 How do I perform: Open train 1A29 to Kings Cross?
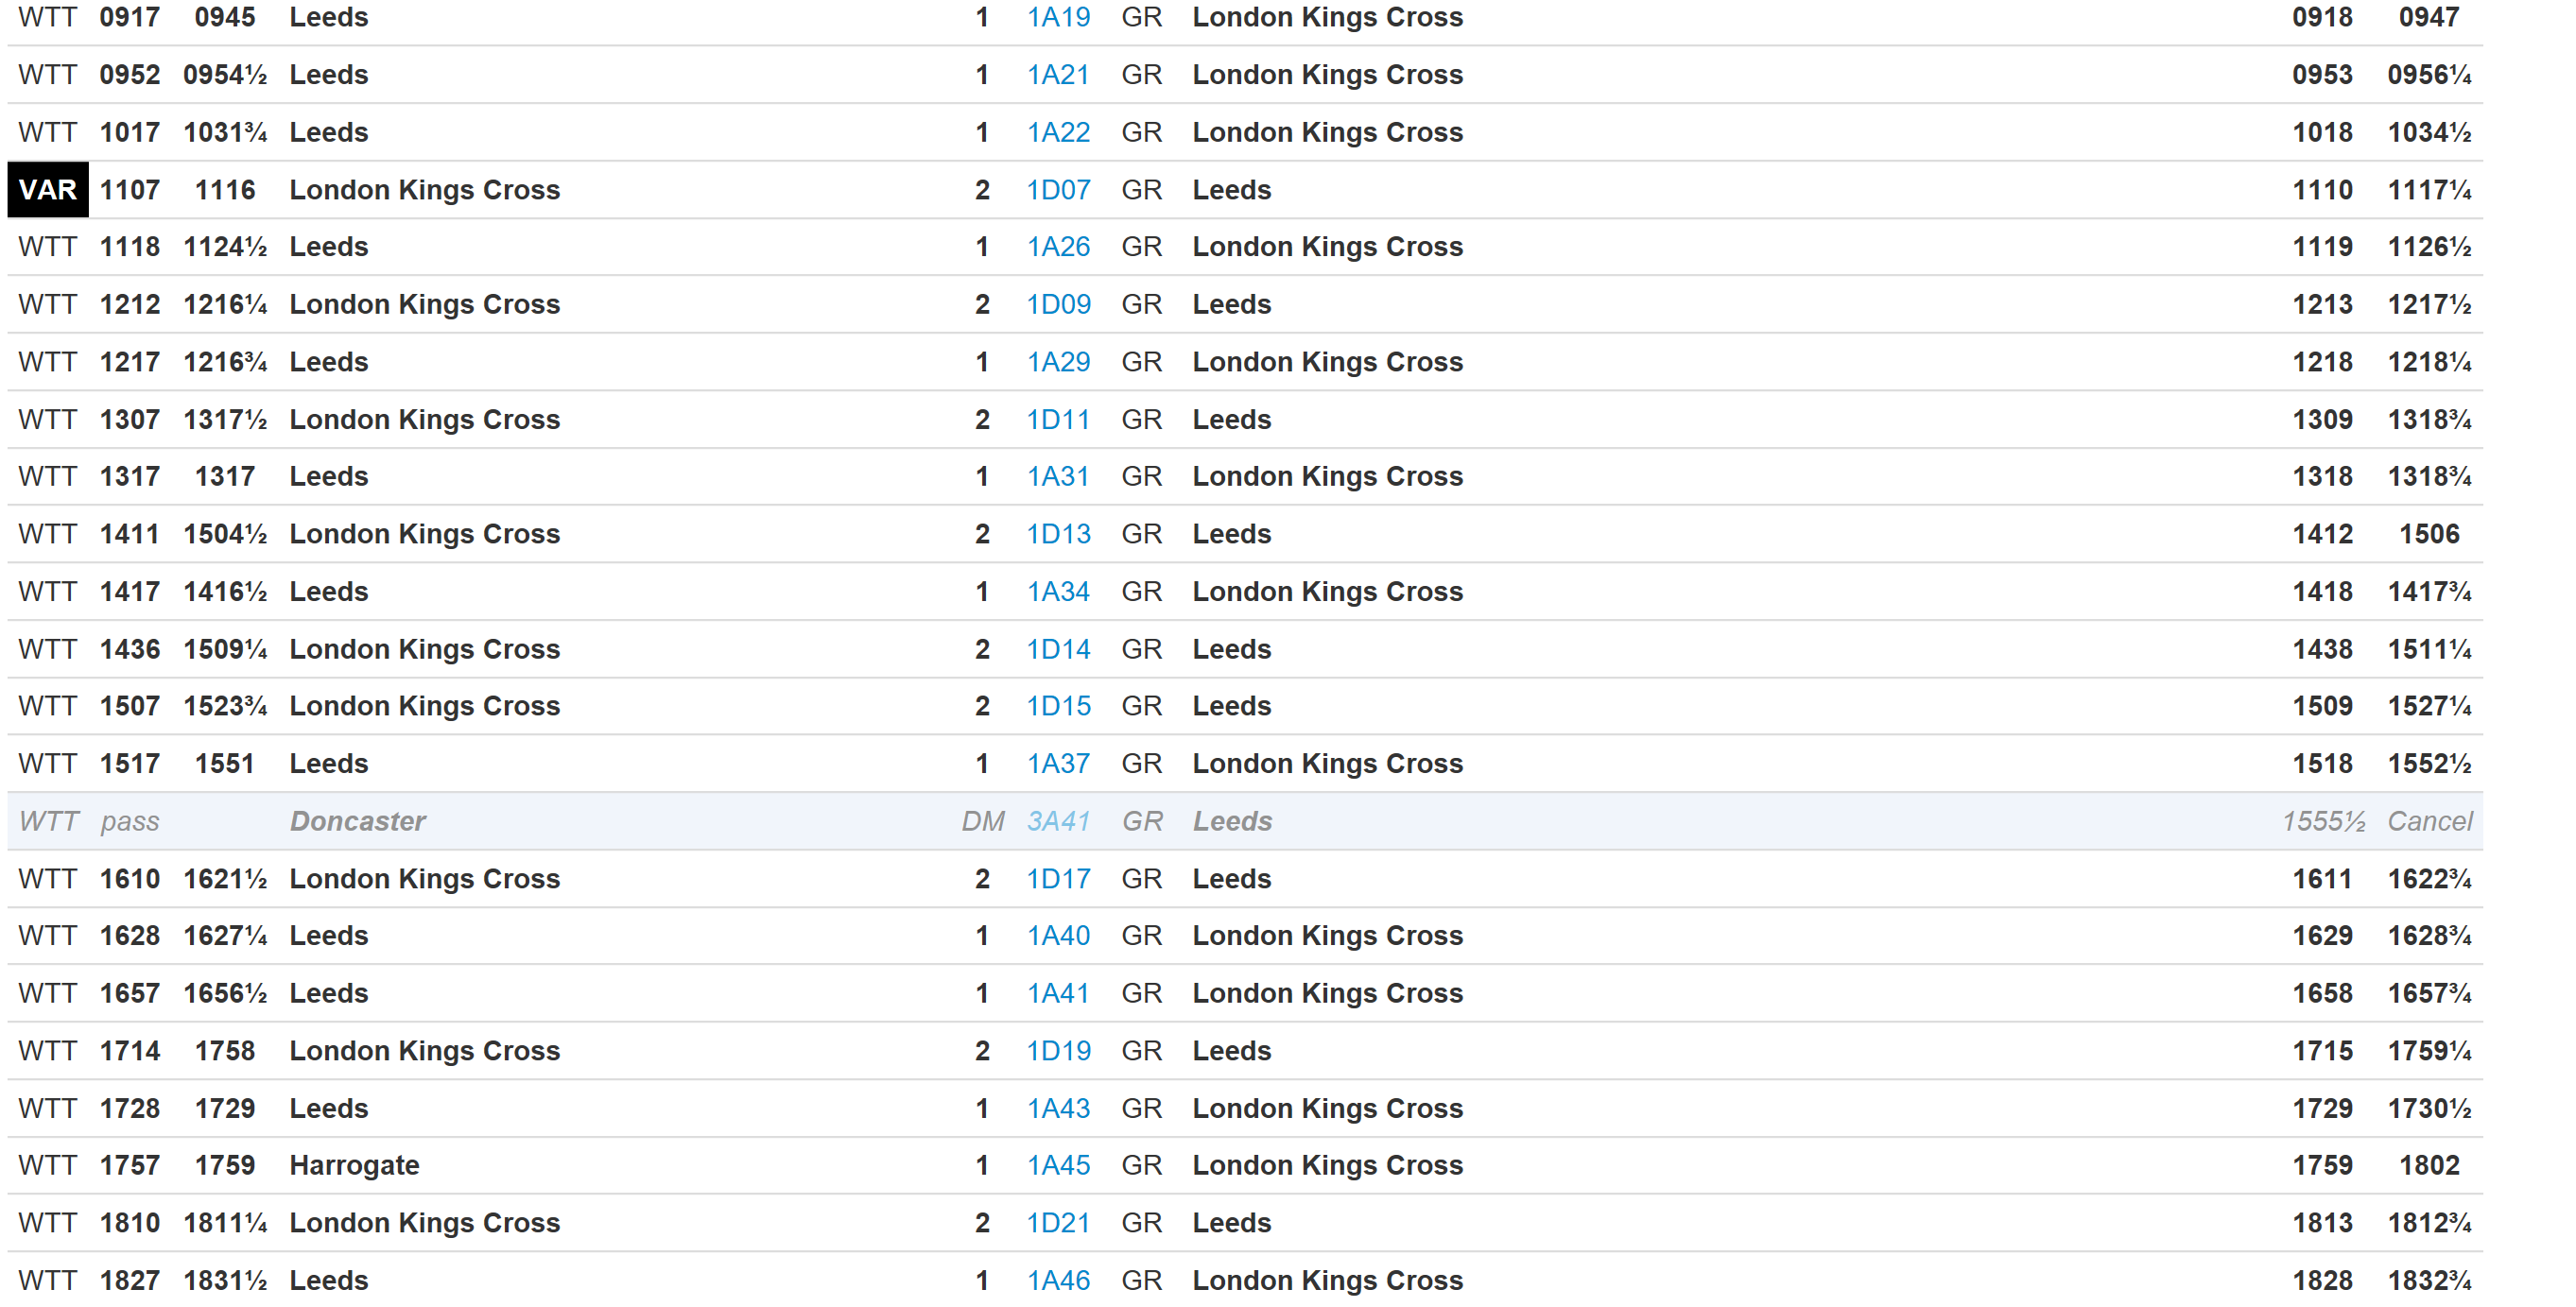[1058, 362]
